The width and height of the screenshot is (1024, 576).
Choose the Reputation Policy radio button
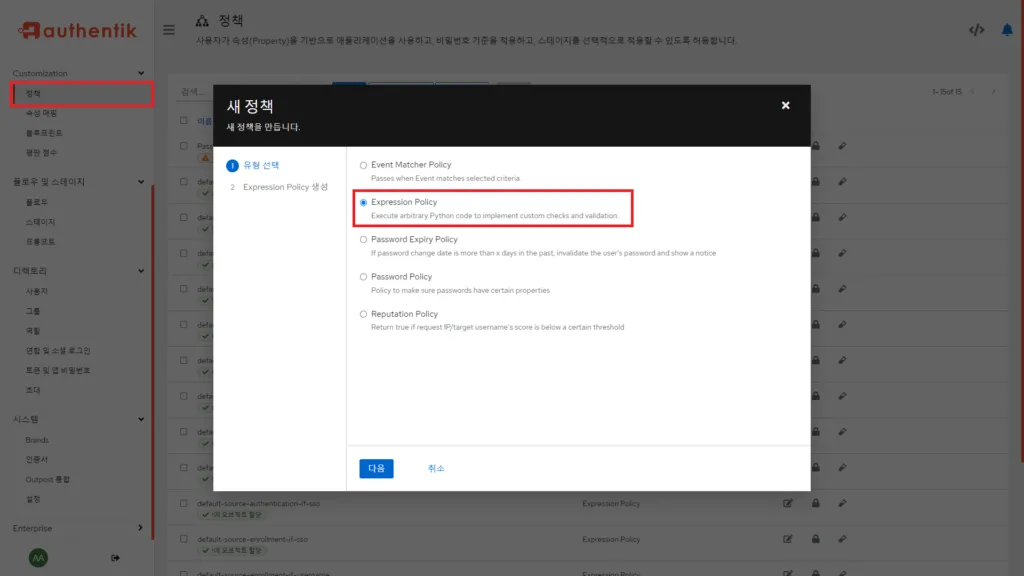coord(361,314)
